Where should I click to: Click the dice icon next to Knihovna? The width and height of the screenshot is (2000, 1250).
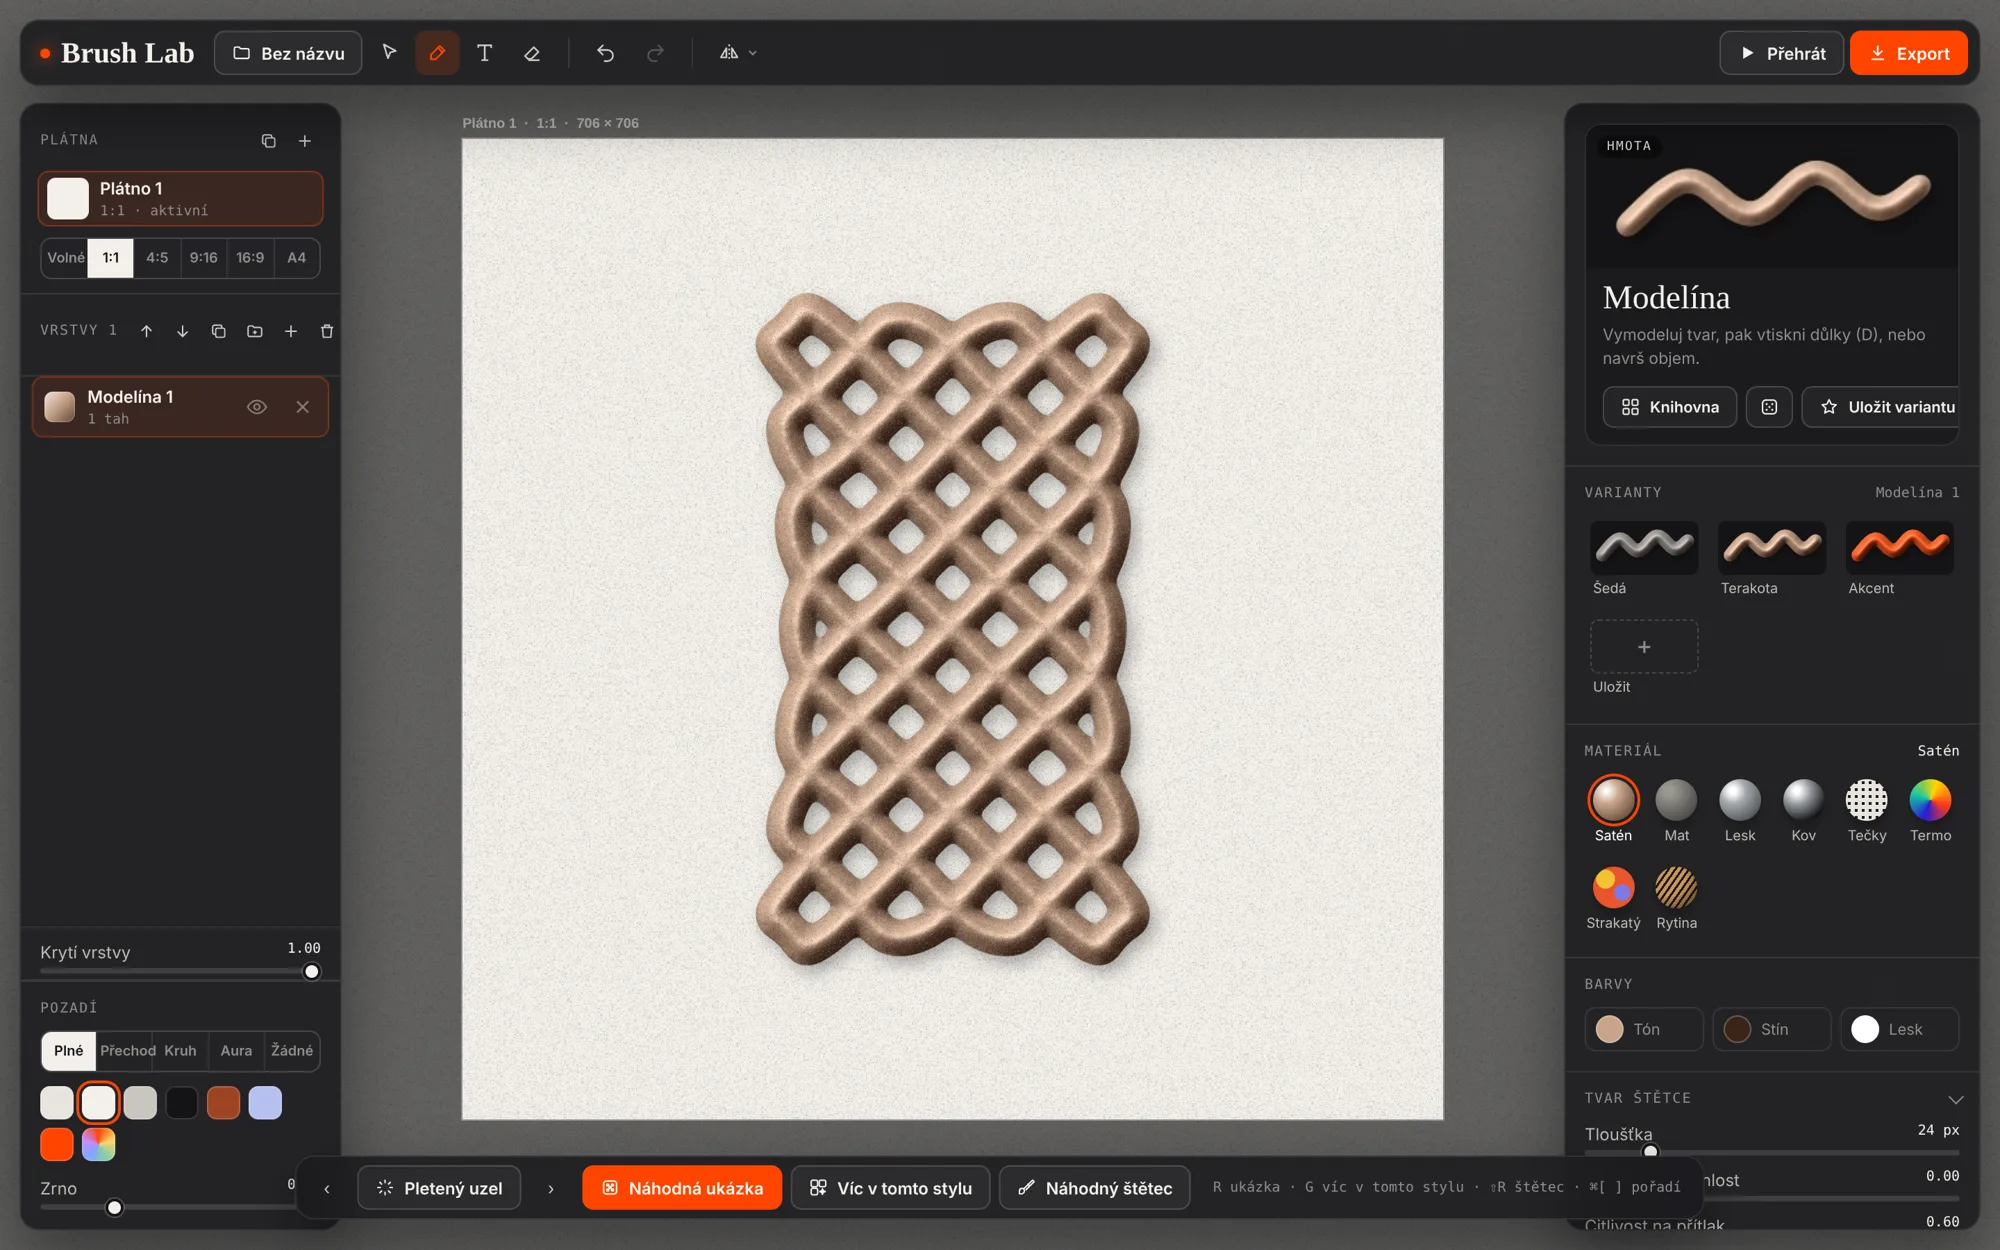point(1769,407)
